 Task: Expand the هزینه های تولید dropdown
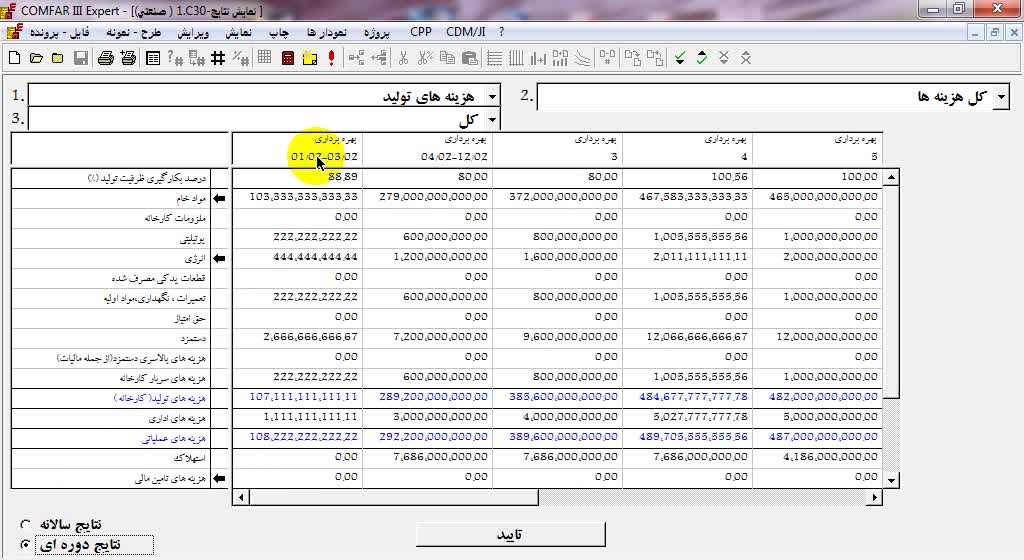click(491, 97)
